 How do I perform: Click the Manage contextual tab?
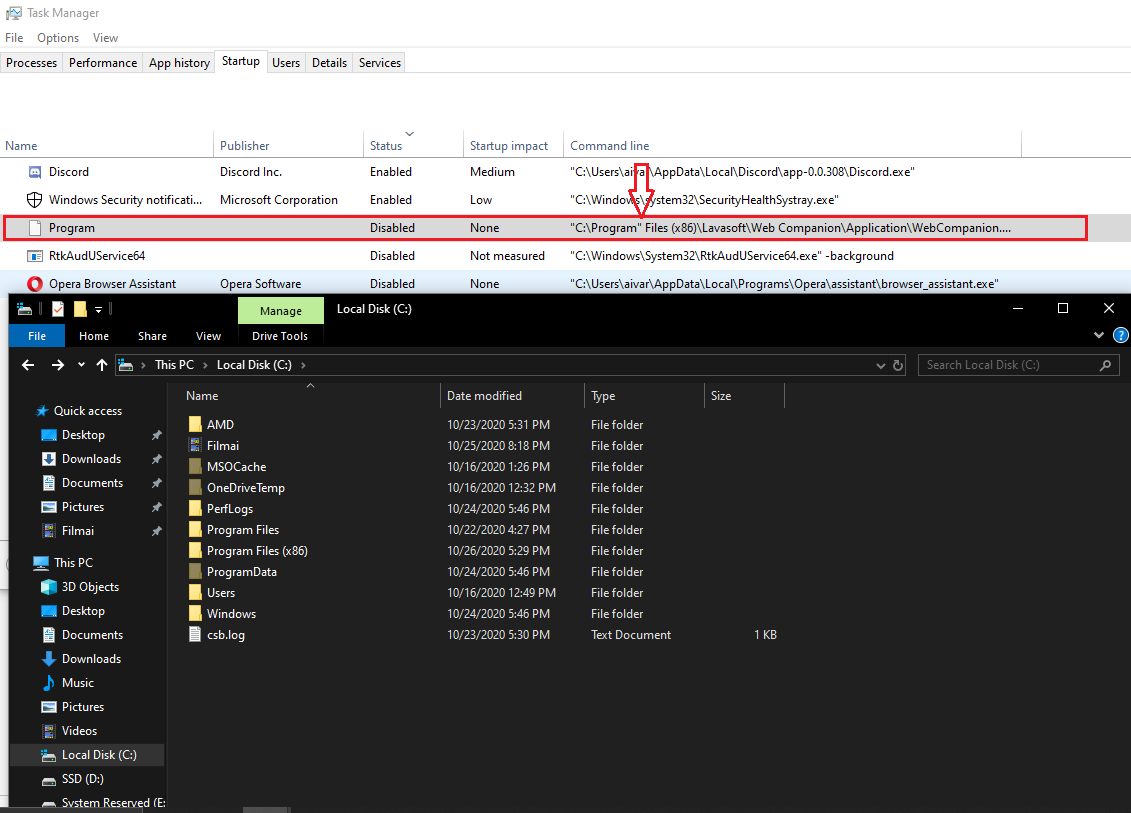click(x=281, y=311)
